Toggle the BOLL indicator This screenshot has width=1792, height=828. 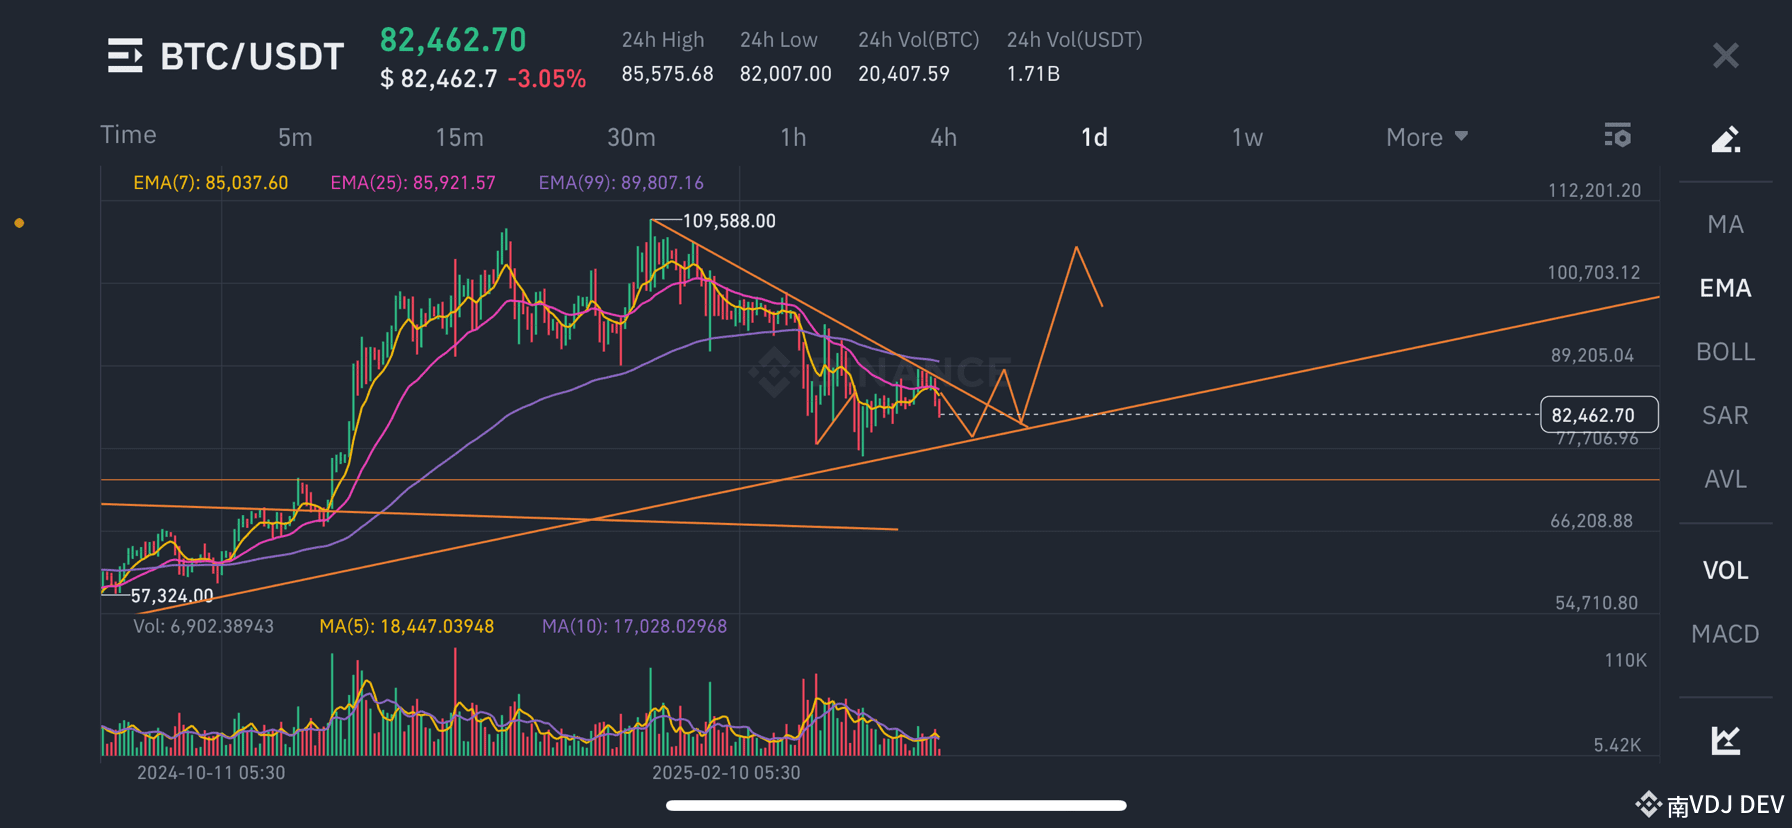point(1725,352)
